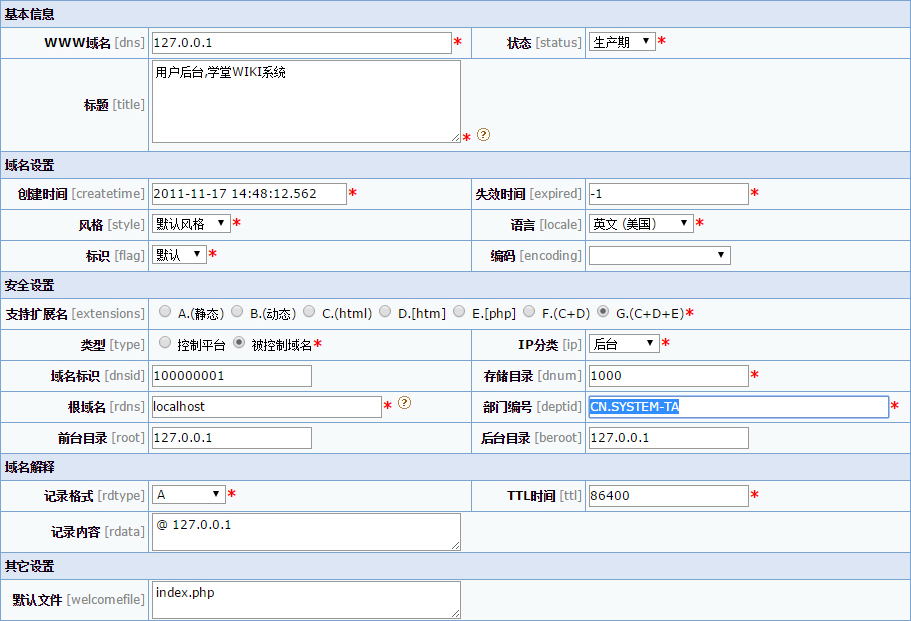The height and width of the screenshot is (621, 911).
Task: Choose the 控制平台 type radio button
Action: [x=166, y=343]
